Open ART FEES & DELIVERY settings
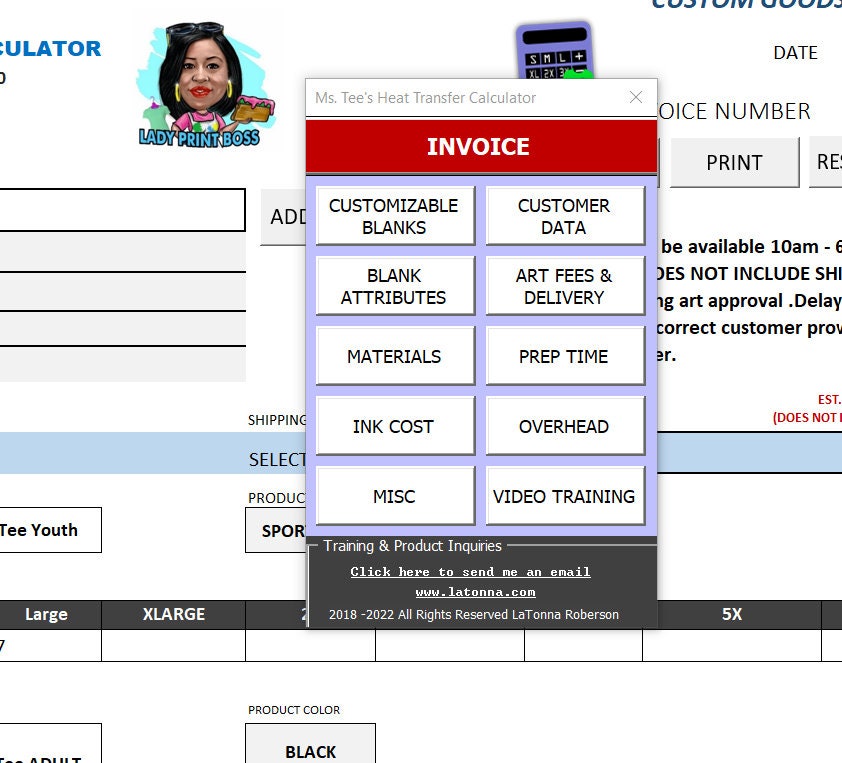The height and width of the screenshot is (763, 842). pos(564,285)
